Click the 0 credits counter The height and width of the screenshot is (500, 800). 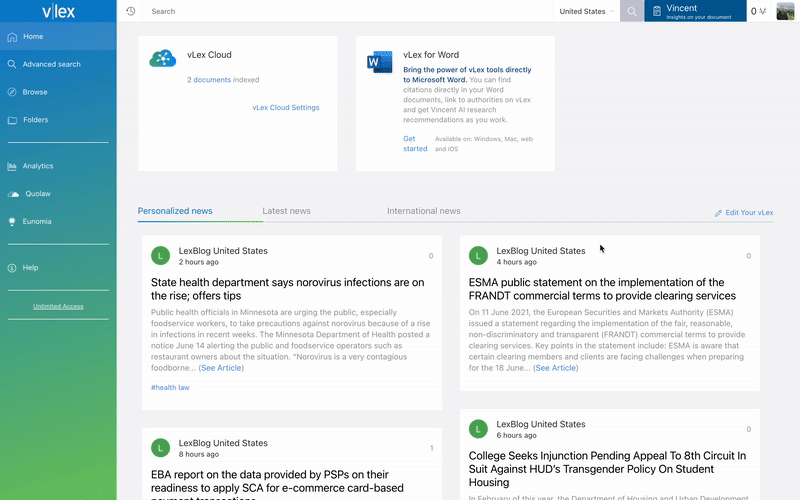[758, 11]
